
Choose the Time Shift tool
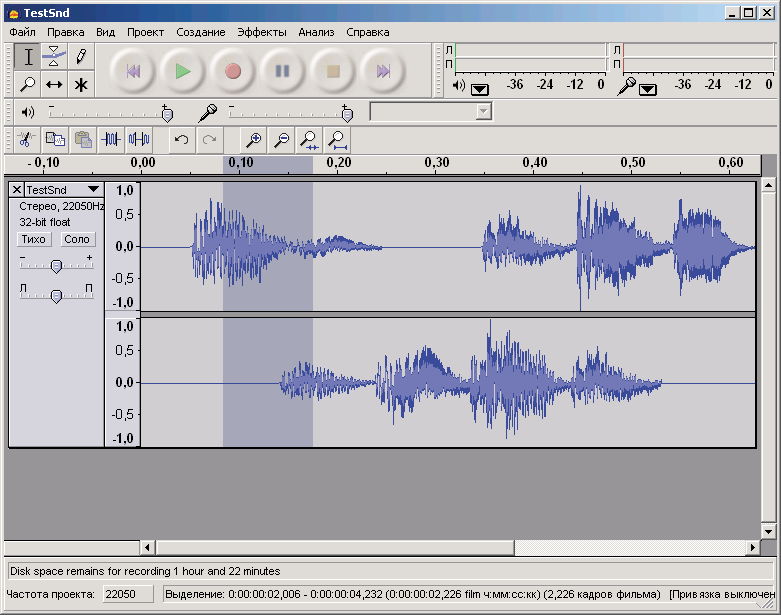[x=54, y=84]
